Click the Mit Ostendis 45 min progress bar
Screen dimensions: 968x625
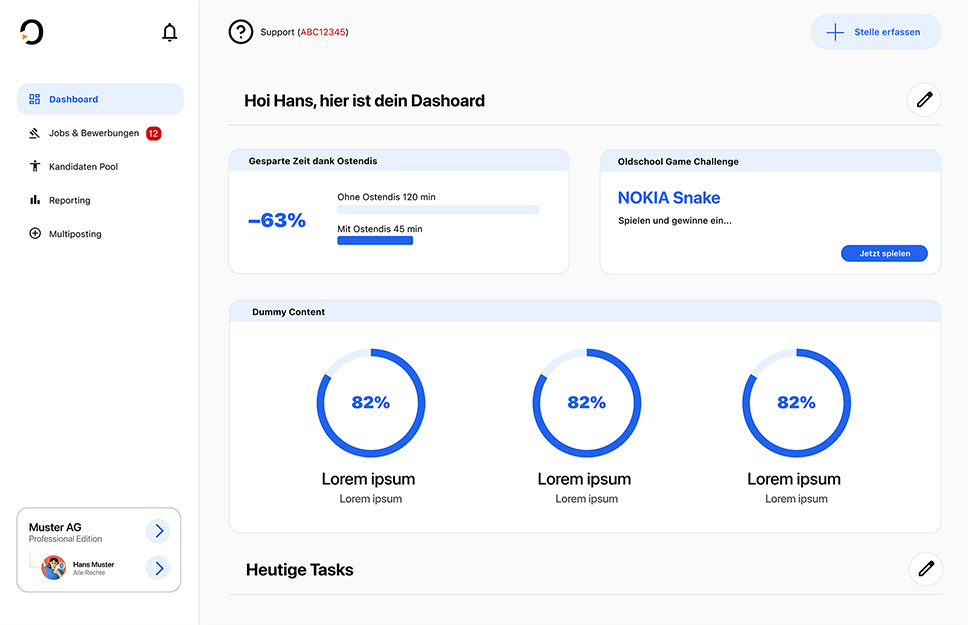[x=375, y=240]
